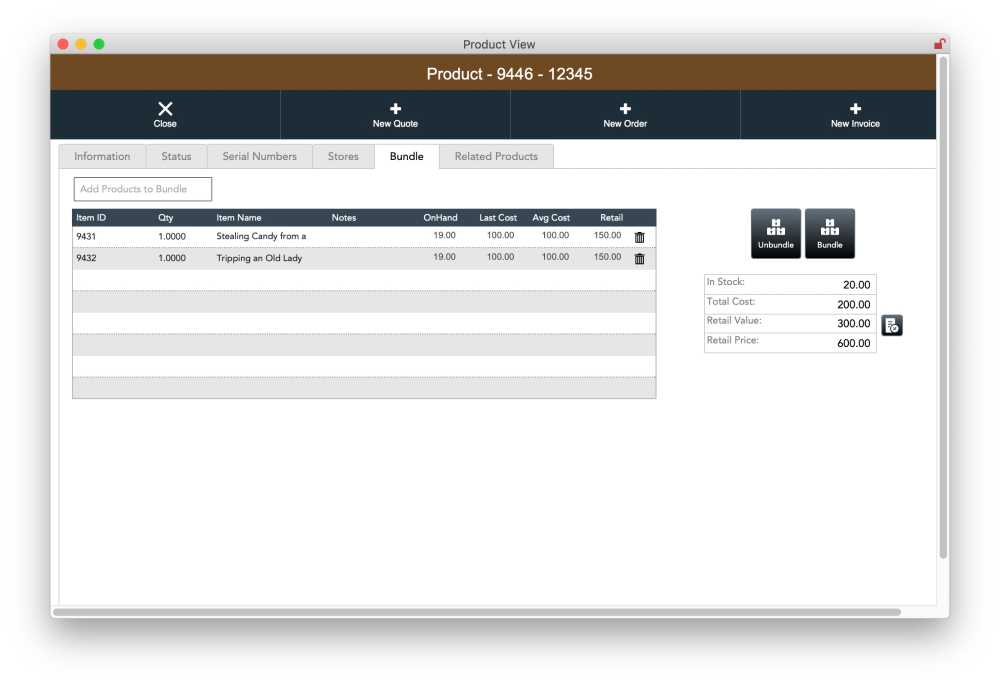Click 'Stealing Candy from a' item name
1000x685 pixels.
tap(261, 237)
